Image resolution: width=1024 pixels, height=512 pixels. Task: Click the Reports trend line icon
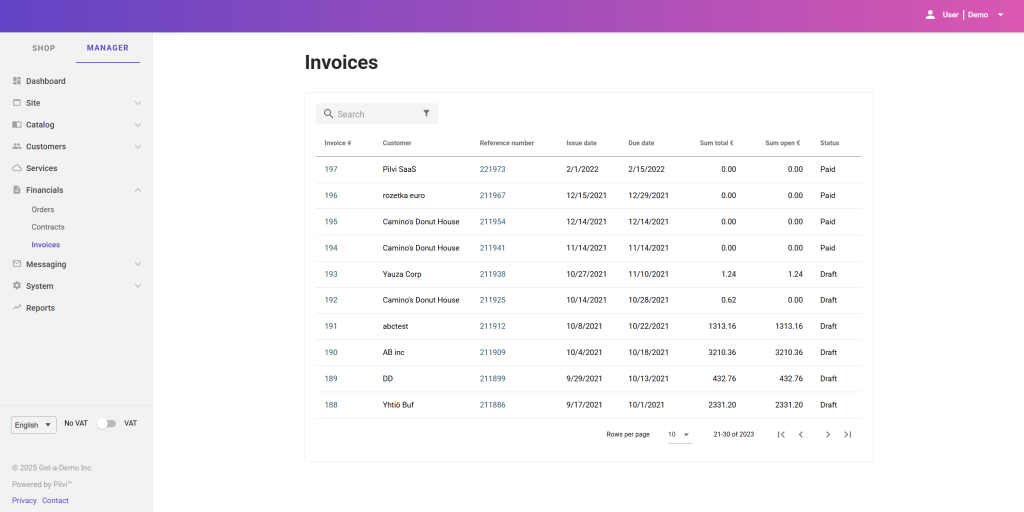17,308
